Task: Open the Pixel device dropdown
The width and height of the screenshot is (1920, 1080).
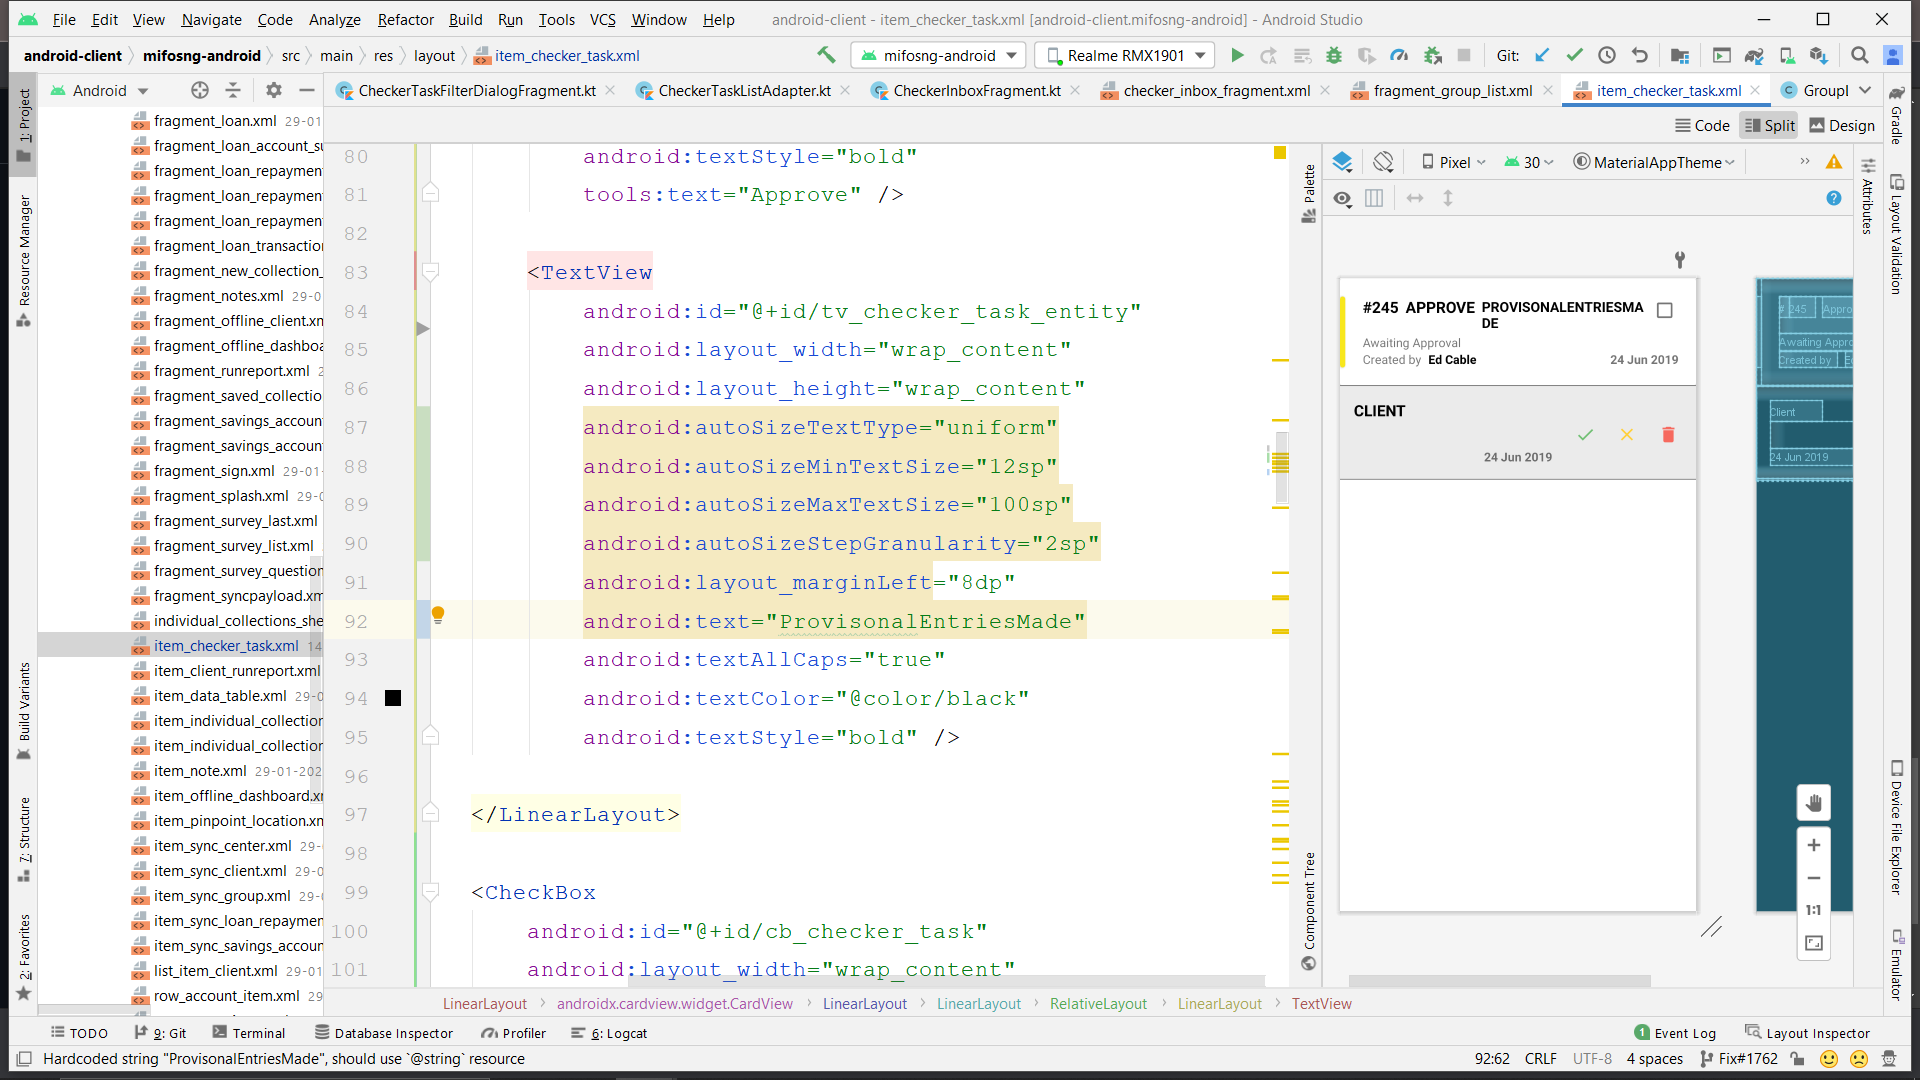Action: tap(1454, 162)
